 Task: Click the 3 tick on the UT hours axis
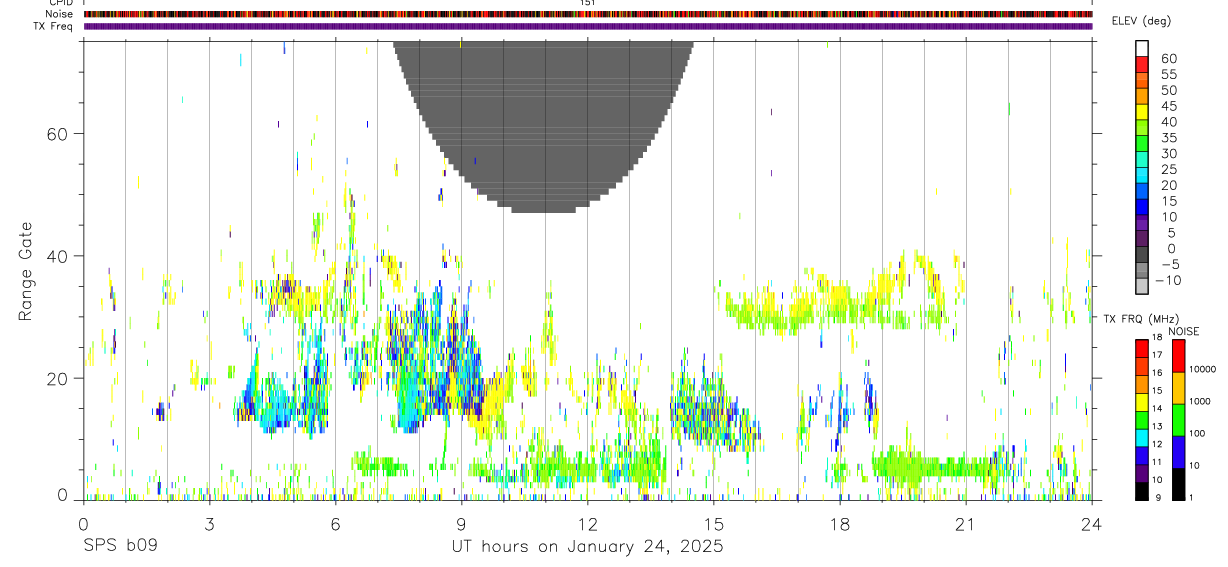[x=210, y=523]
